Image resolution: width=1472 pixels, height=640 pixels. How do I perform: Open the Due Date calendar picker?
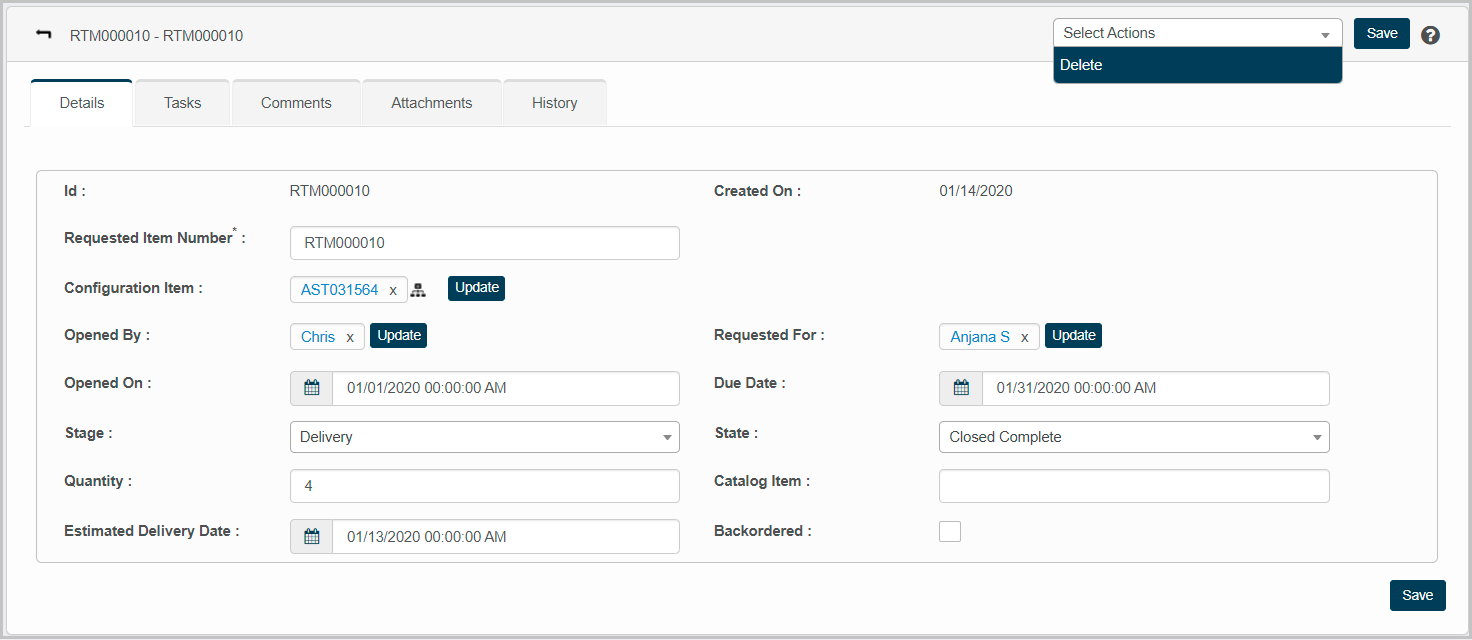[x=961, y=388]
